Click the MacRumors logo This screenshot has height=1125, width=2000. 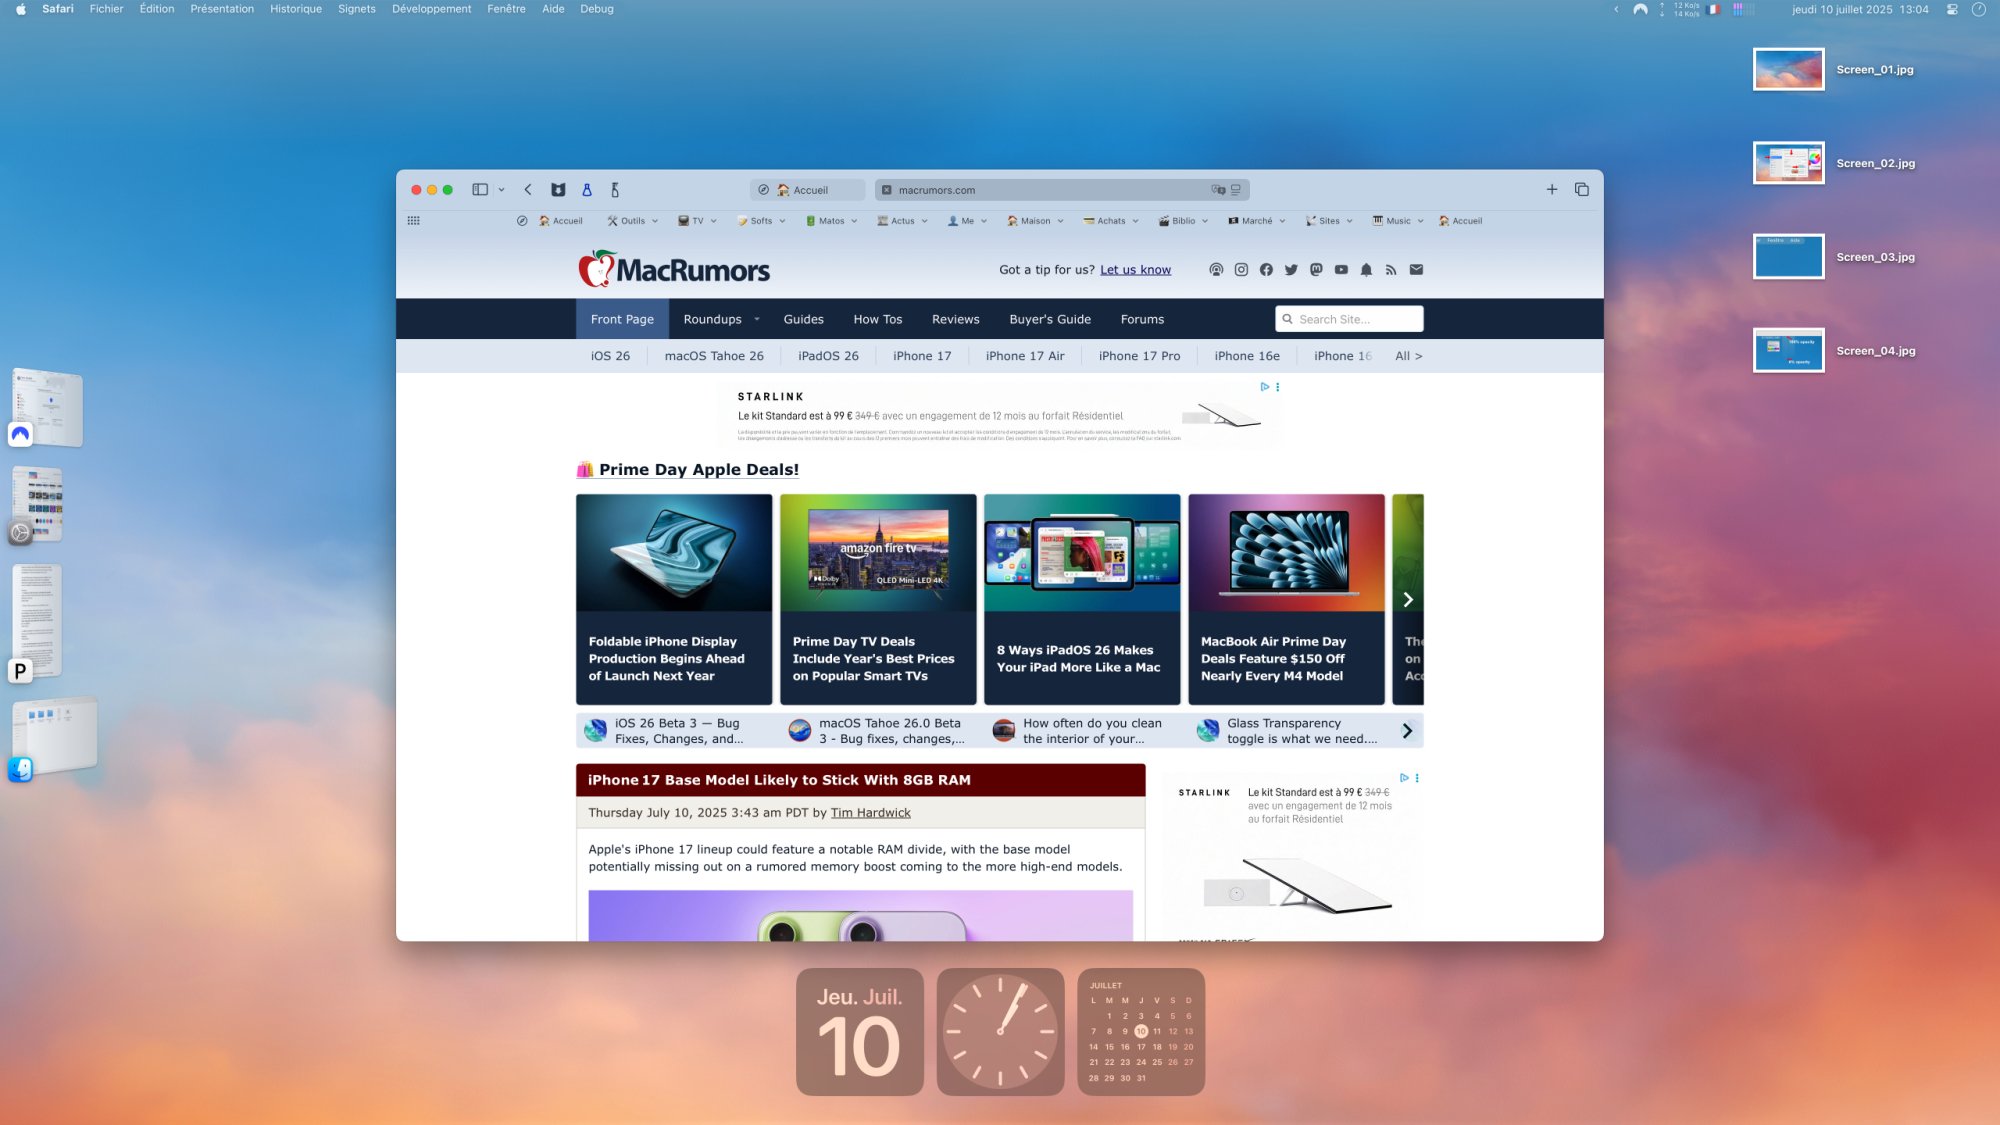click(x=674, y=269)
